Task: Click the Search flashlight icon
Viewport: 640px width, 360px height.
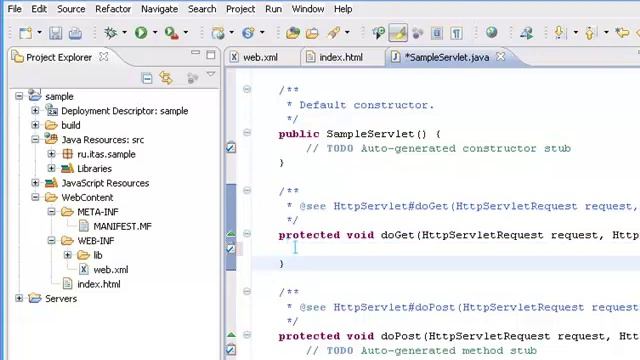Action: (x=333, y=33)
